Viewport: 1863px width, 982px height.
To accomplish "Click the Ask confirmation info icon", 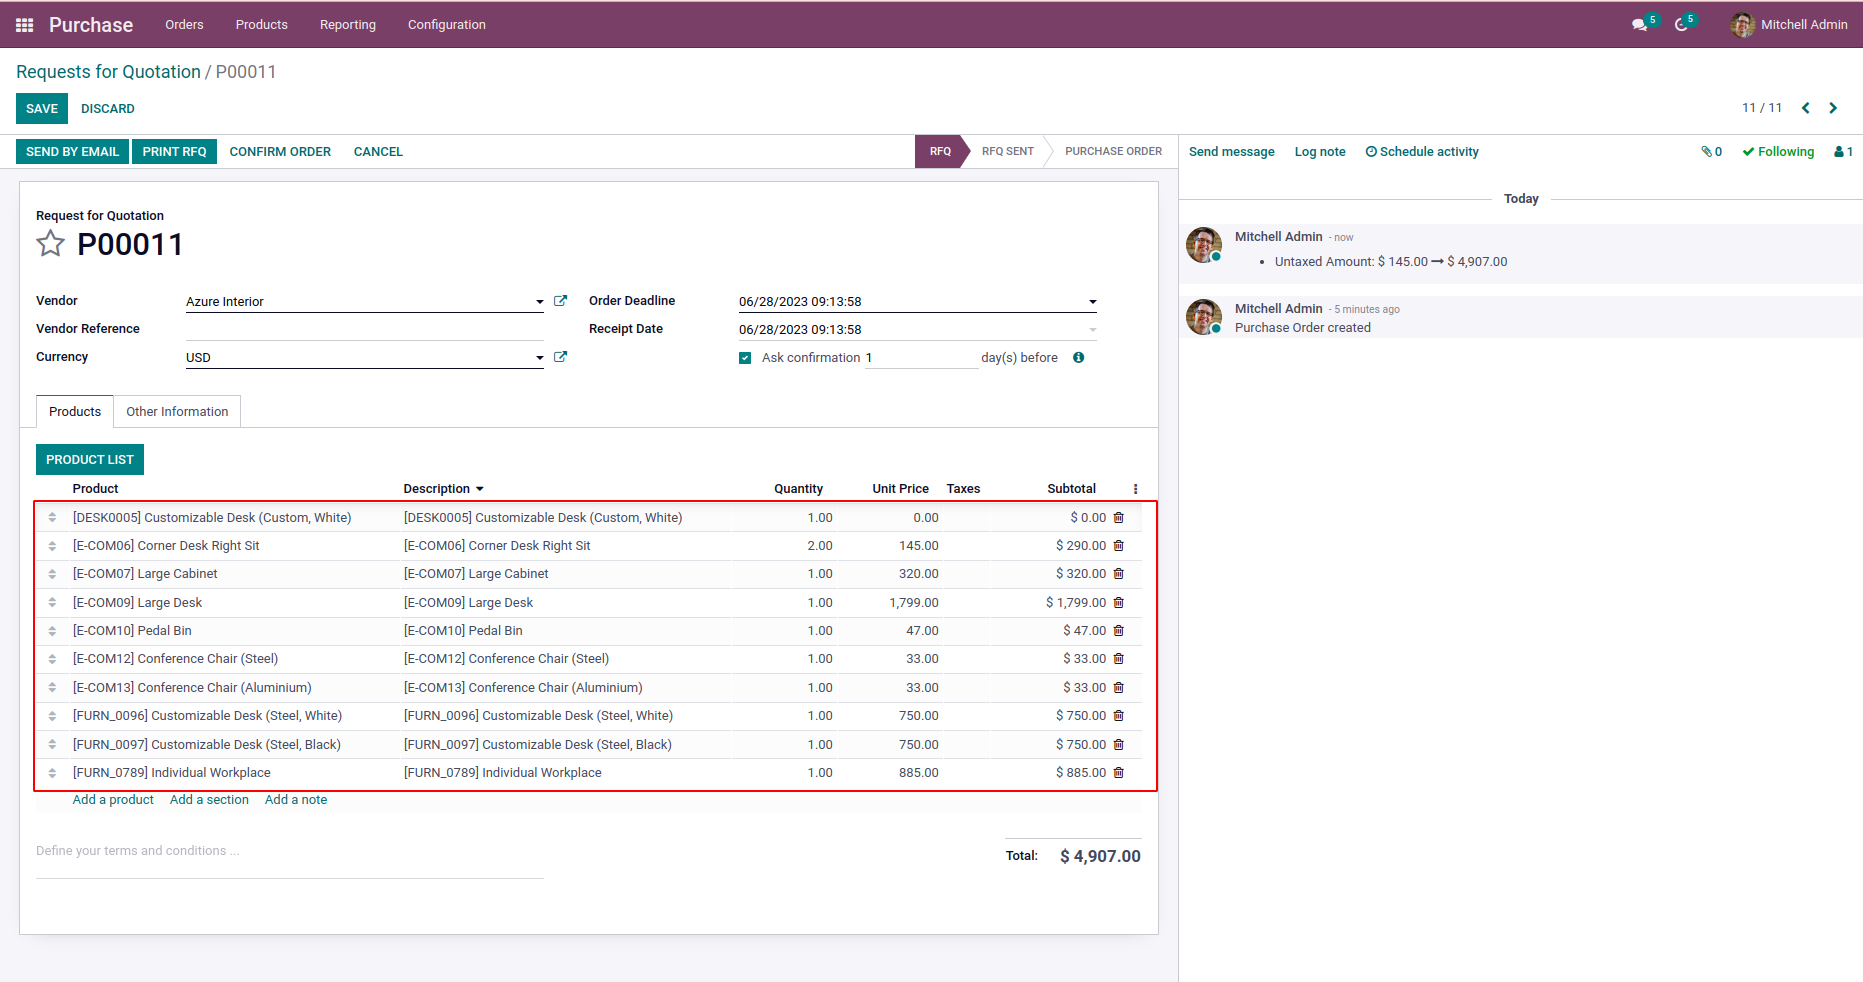I will [1078, 358].
